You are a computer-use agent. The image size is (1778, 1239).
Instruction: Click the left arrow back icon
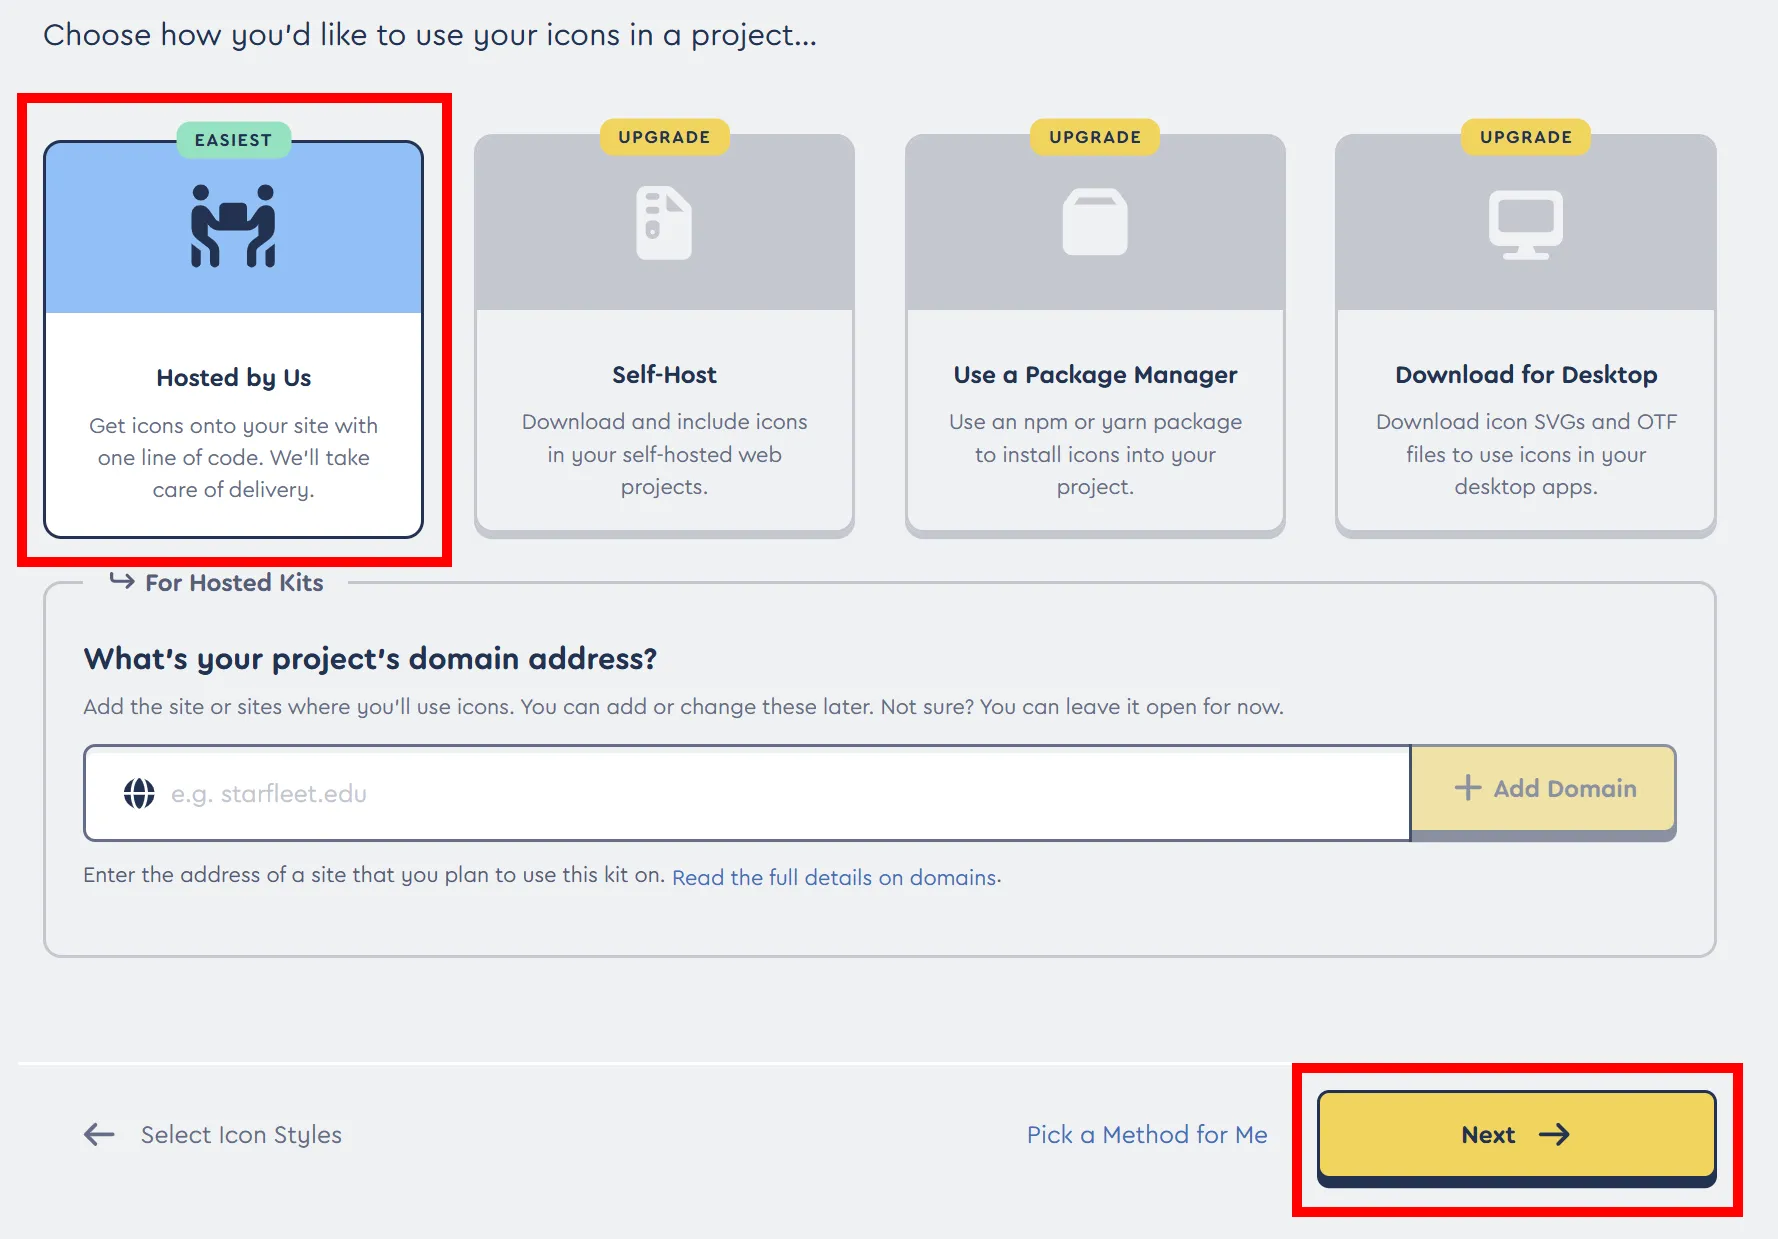[99, 1134]
